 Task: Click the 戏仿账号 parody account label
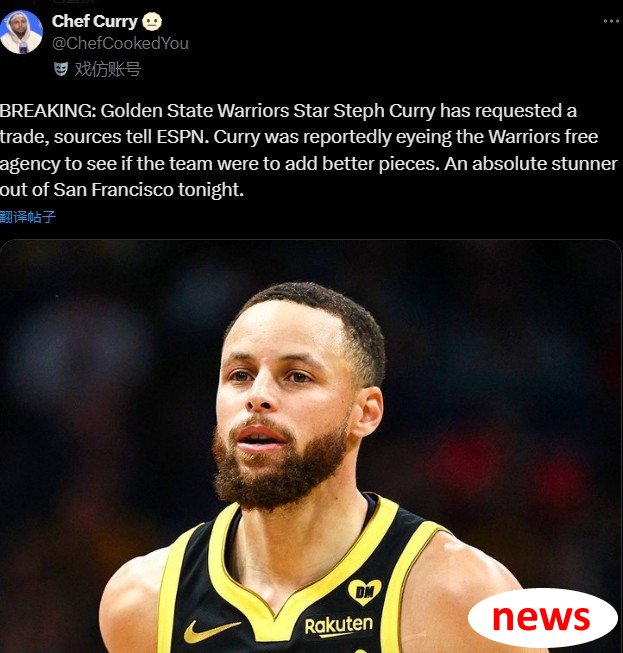[x=107, y=69]
